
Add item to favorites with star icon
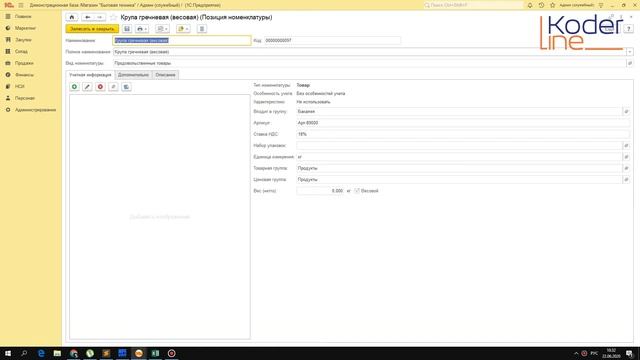[x=113, y=17]
